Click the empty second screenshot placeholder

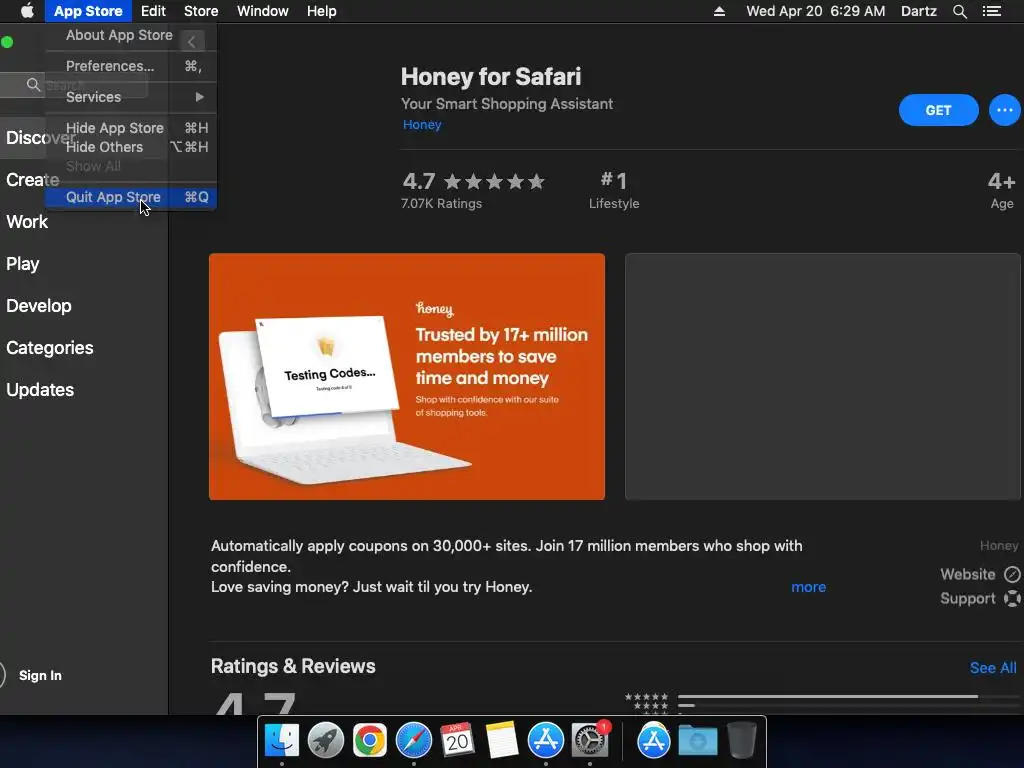[823, 377]
